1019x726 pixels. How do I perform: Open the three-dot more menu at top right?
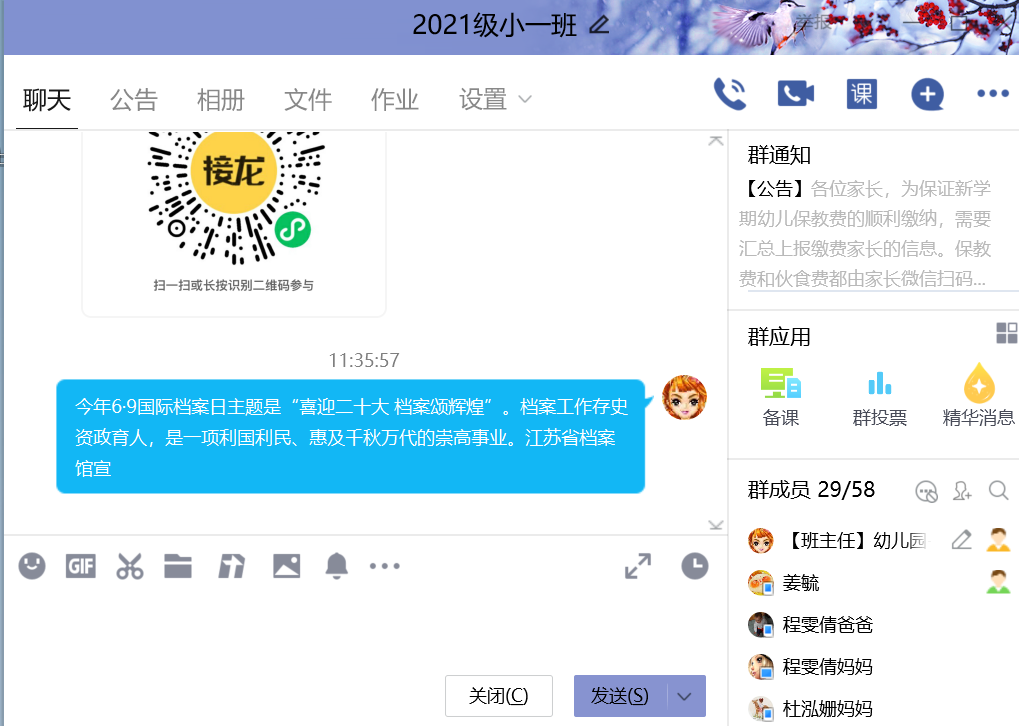tap(993, 94)
